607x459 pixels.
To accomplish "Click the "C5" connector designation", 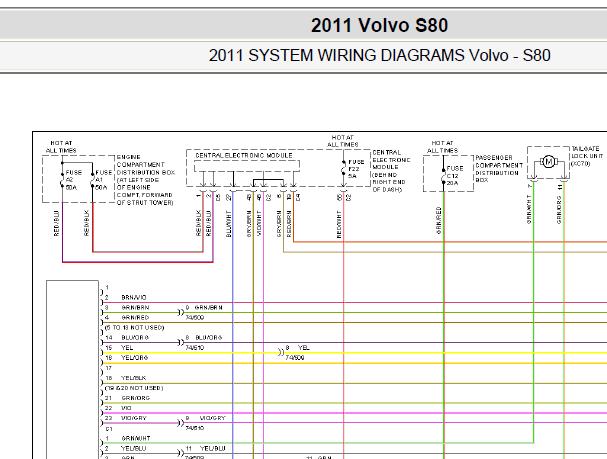I will point(218,197).
